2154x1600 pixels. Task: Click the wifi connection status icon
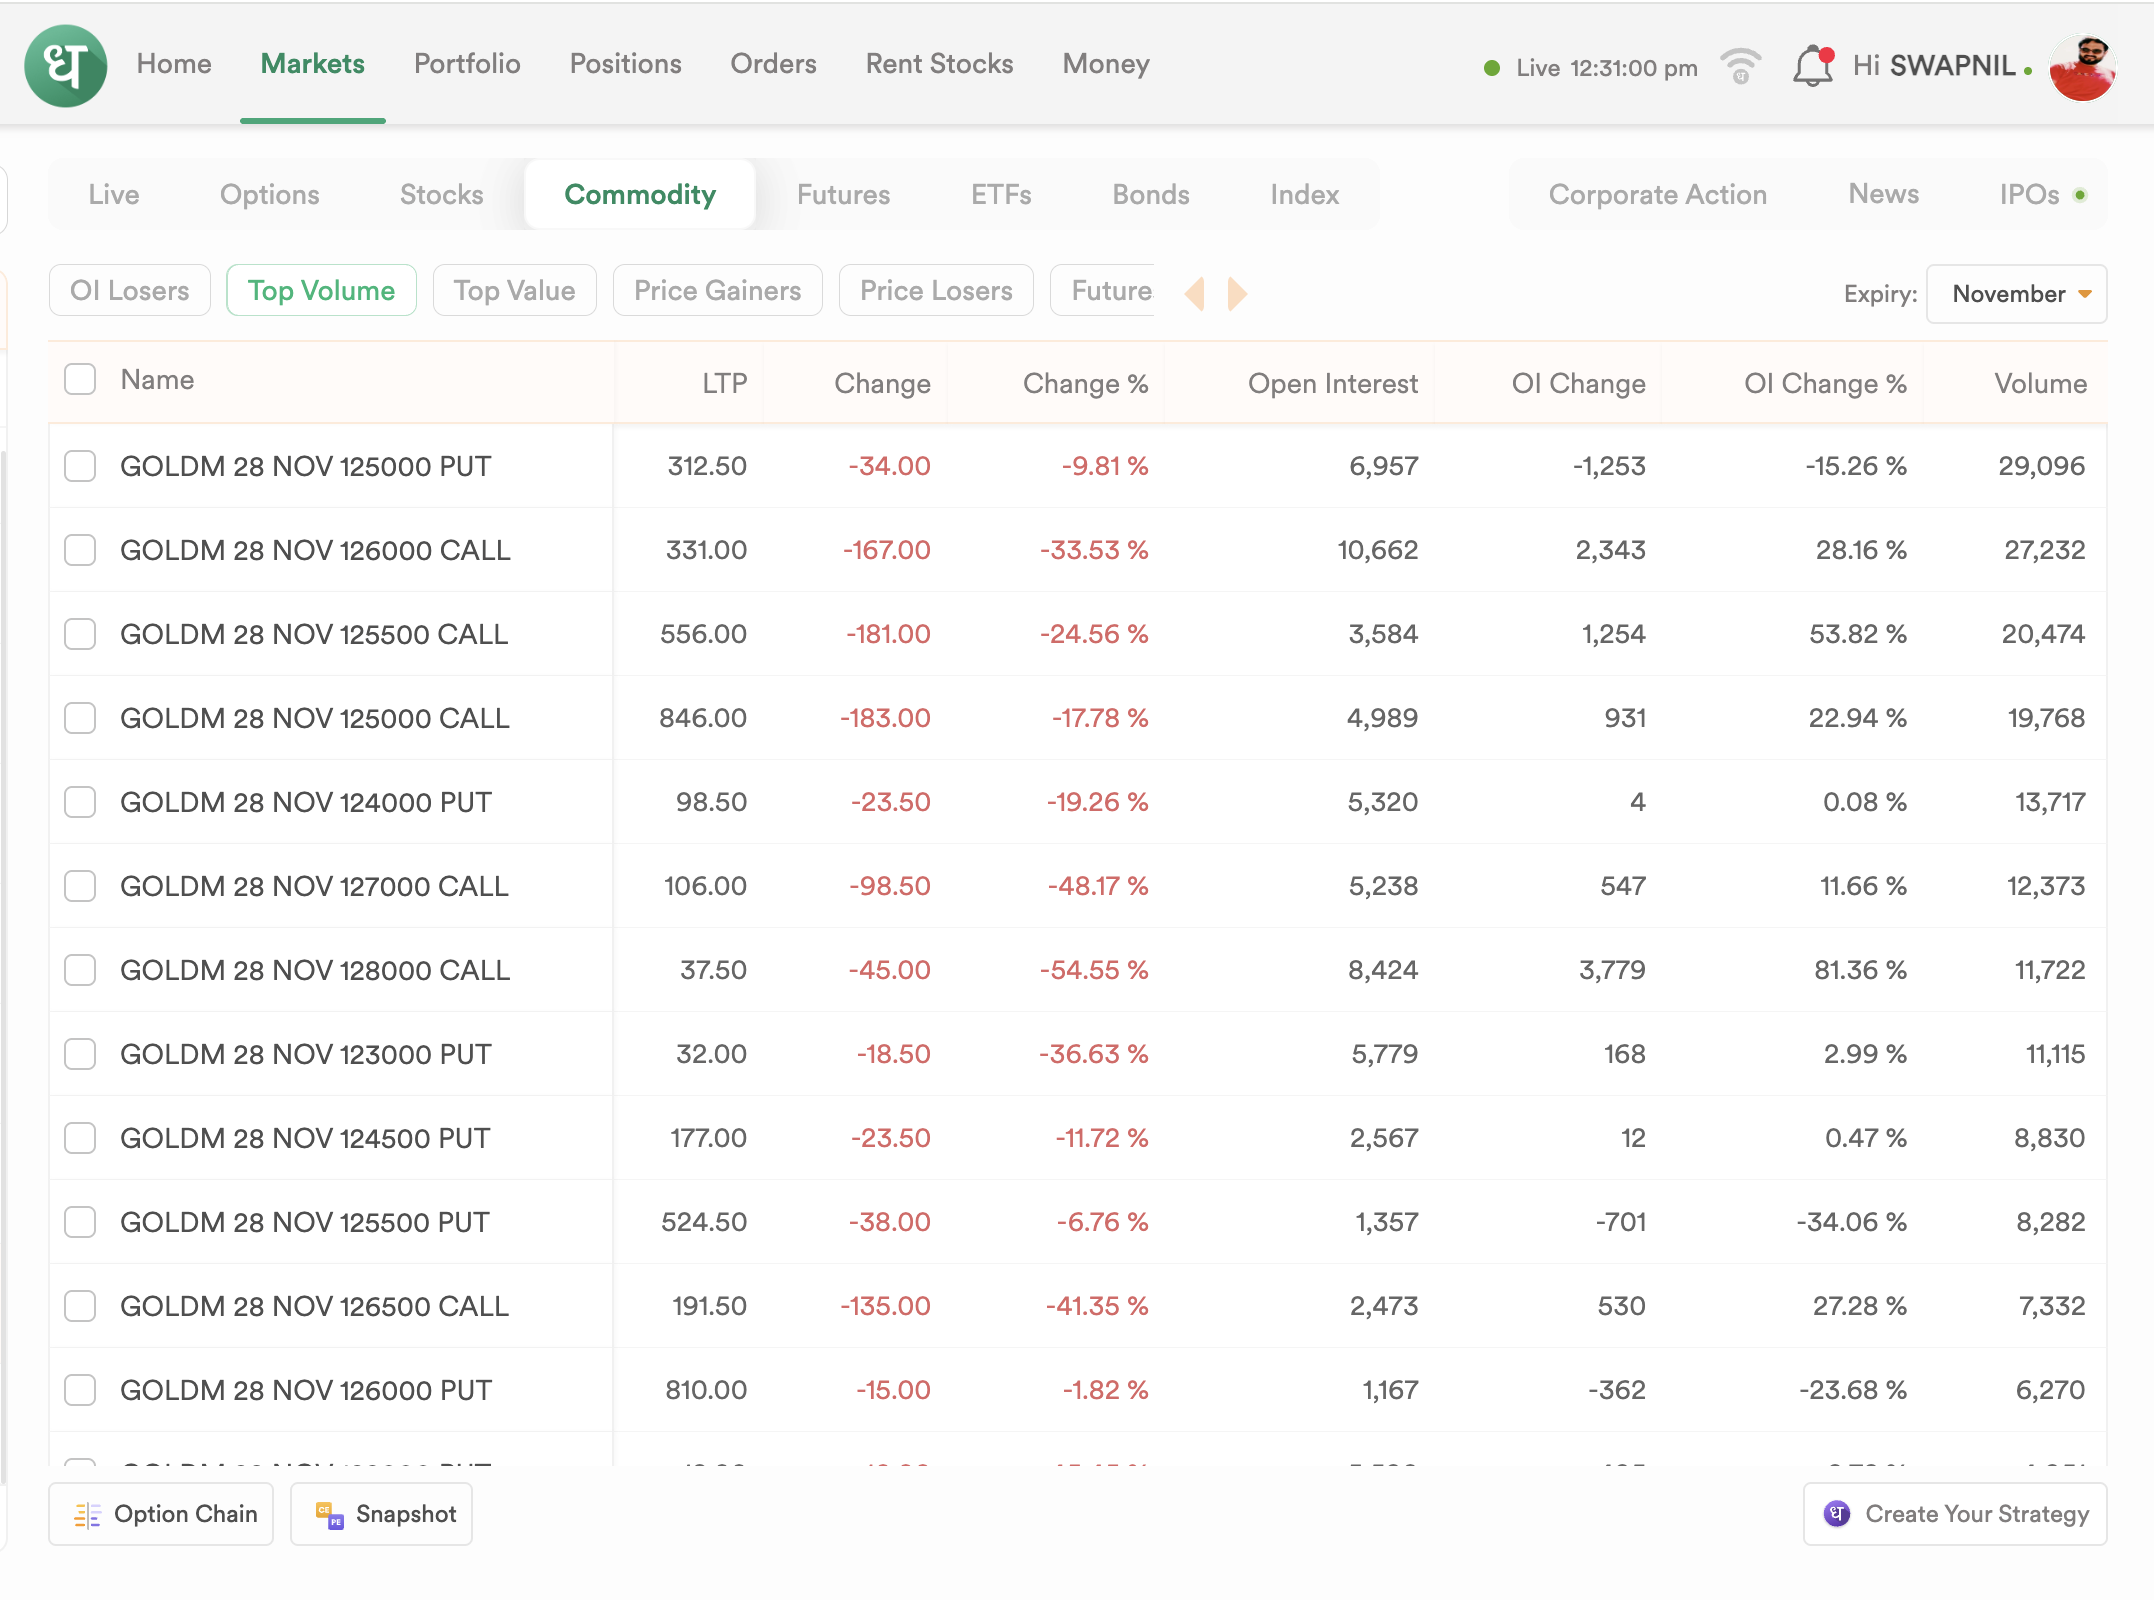tap(1740, 67)
